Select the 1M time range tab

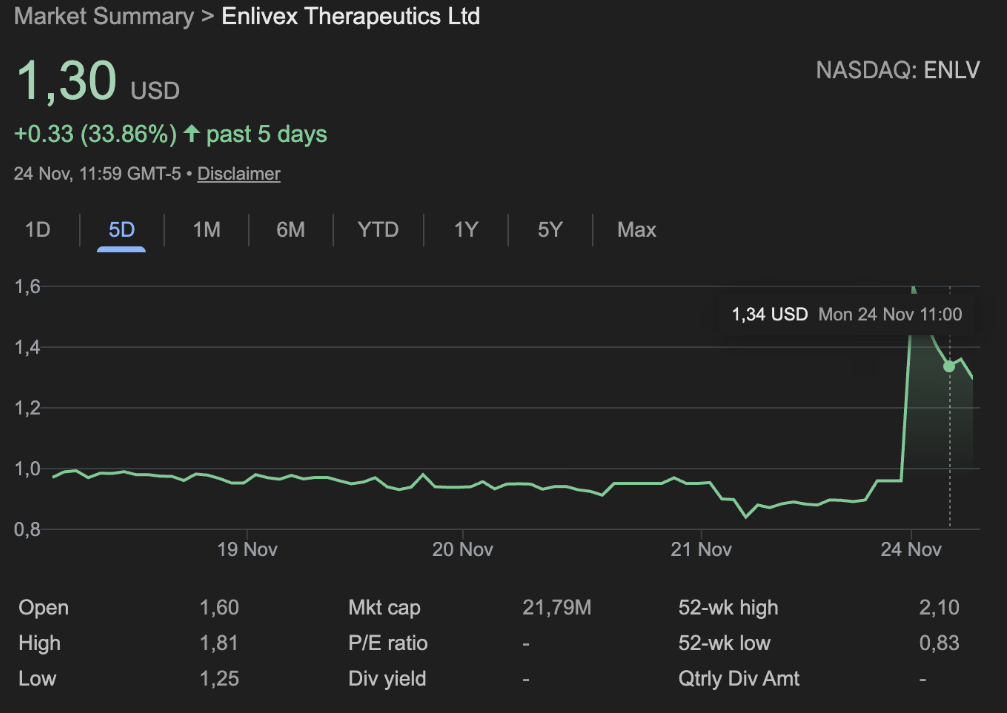(x=206, y=230)
